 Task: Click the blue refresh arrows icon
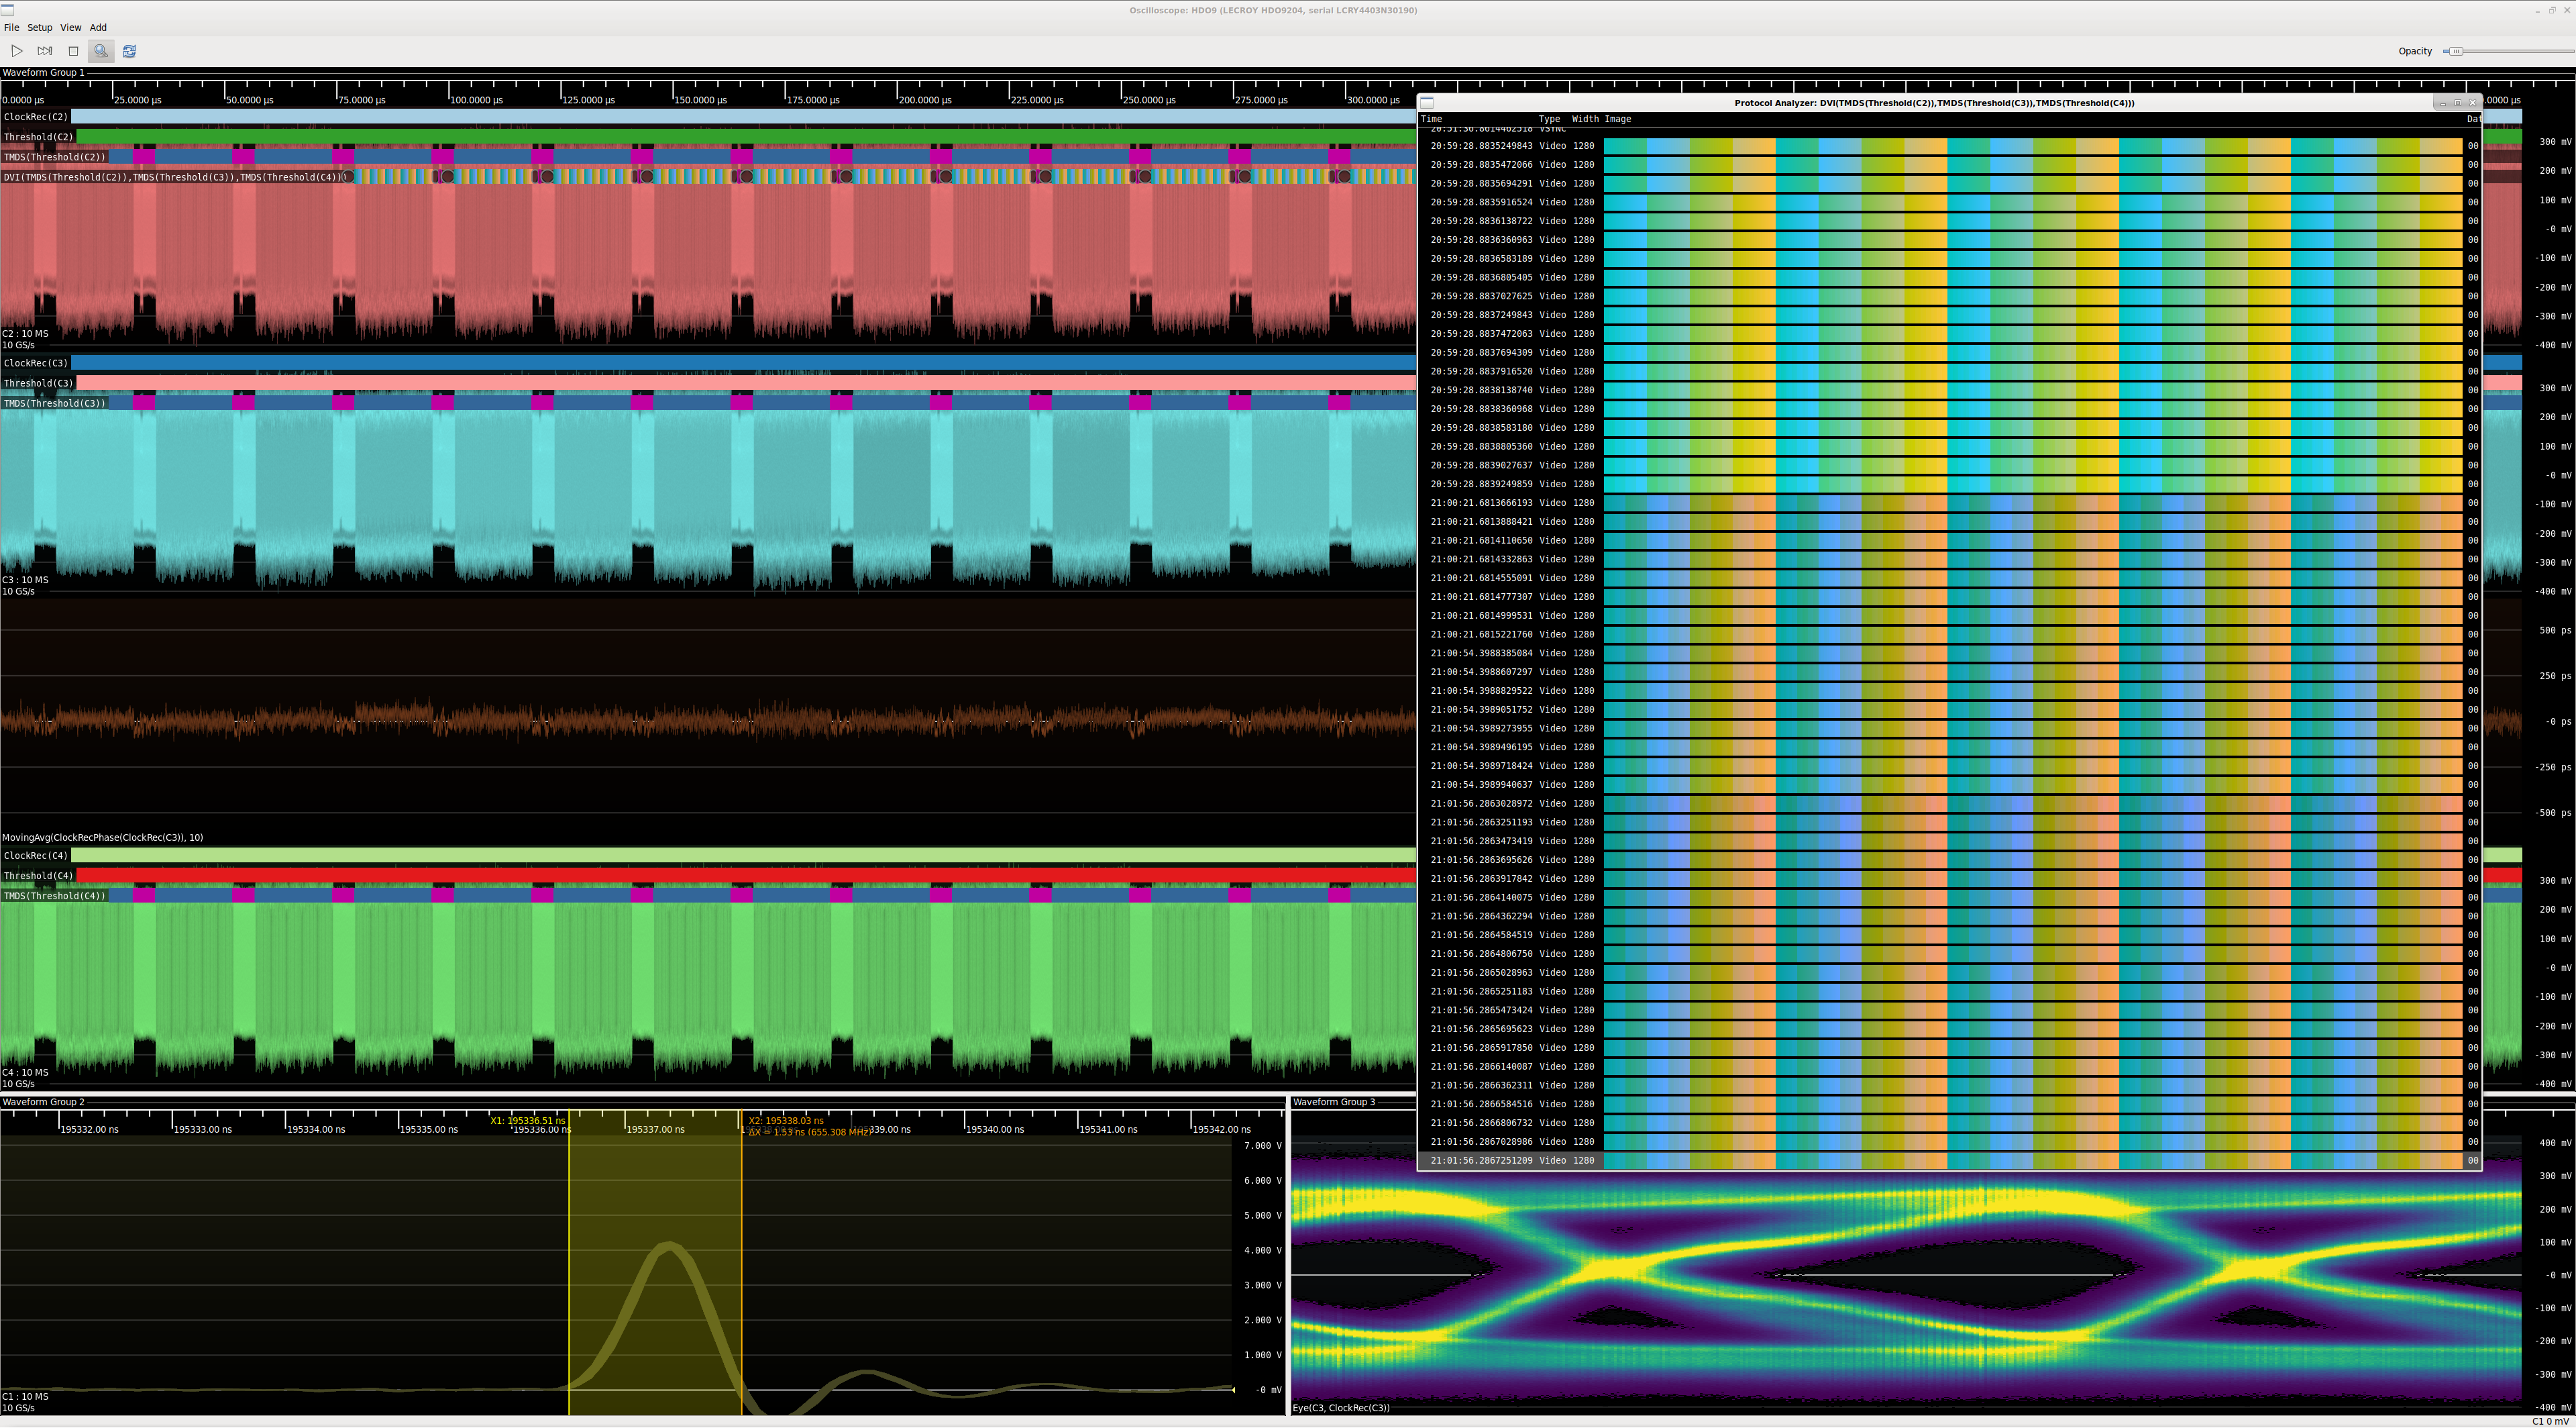tap(129, 51)
